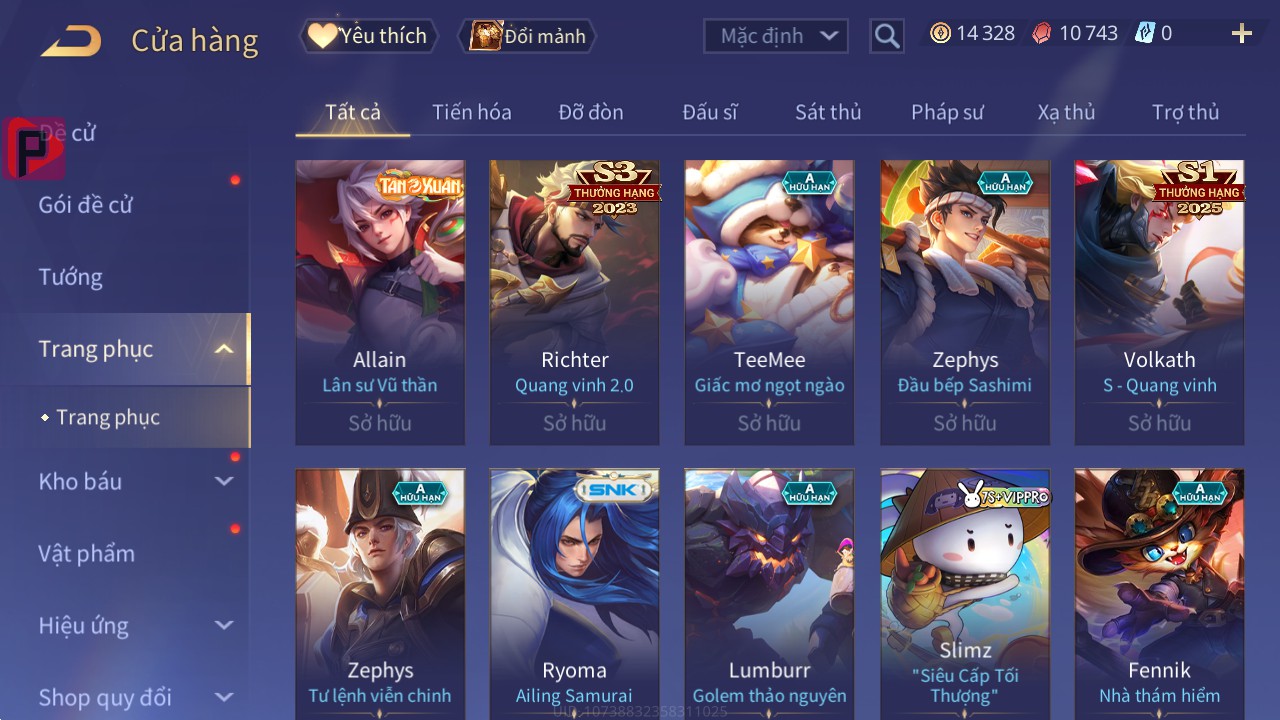Select the Tiến hóa filter tab
Screen dimensions: 1280x720
[472, 112]
